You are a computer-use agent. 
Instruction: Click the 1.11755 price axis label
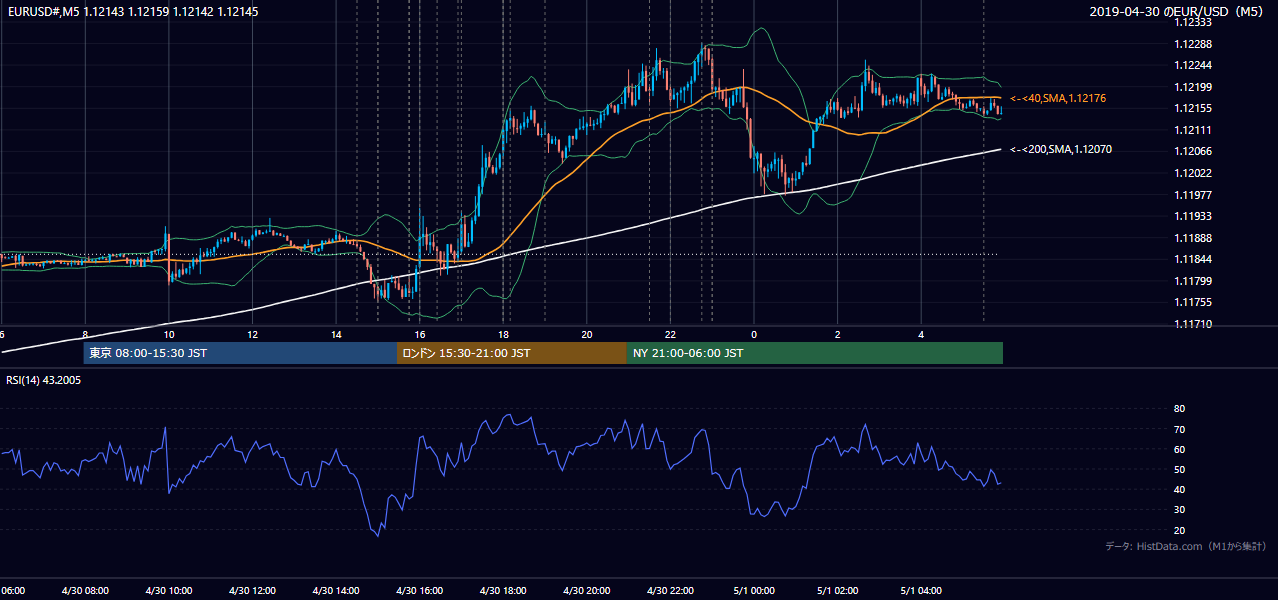tap(1193, 302)
